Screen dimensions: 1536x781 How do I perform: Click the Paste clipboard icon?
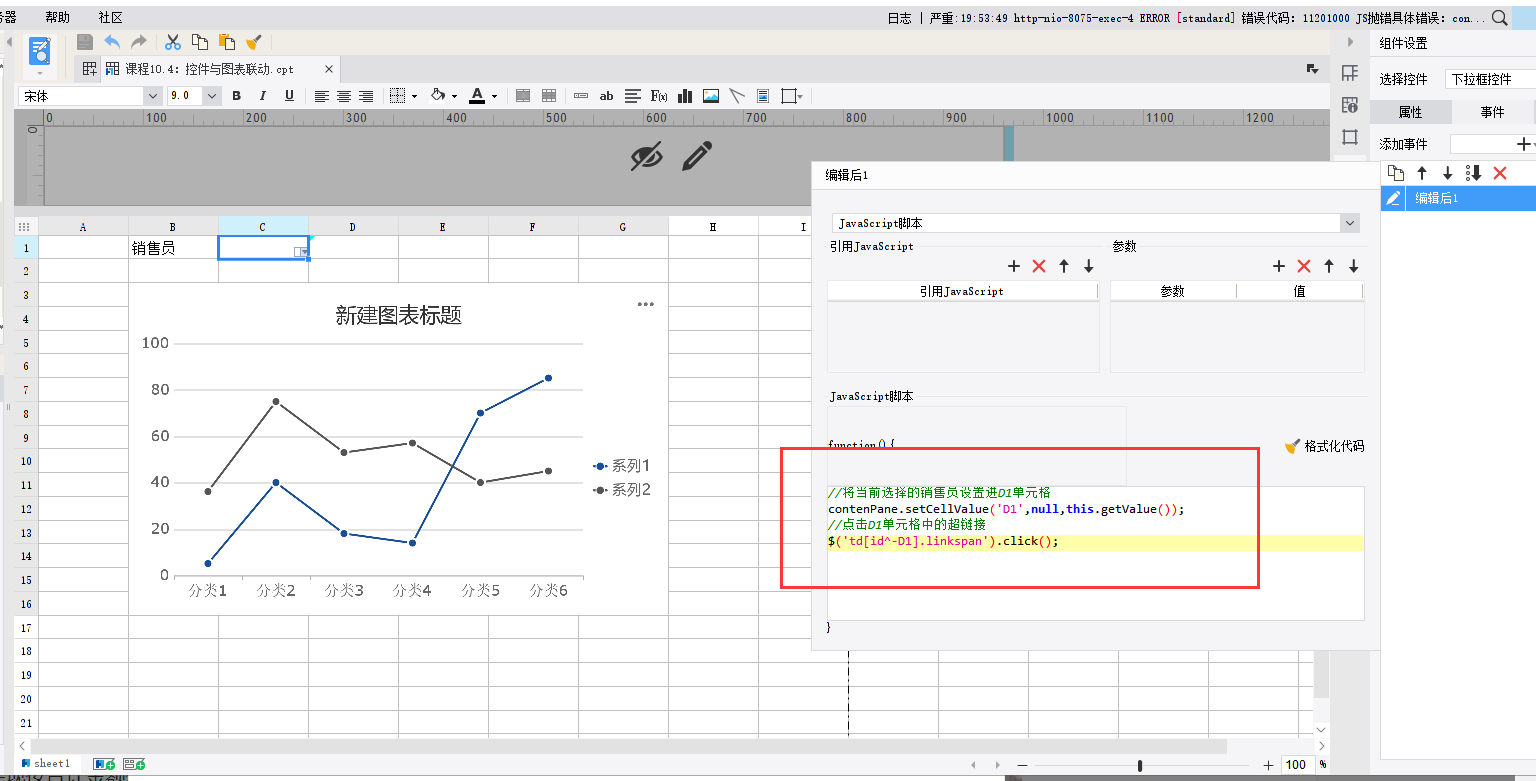(227, 42)
